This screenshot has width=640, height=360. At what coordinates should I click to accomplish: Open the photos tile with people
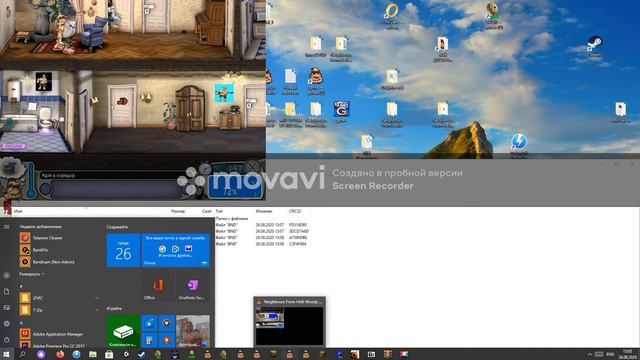pos(193,331)
